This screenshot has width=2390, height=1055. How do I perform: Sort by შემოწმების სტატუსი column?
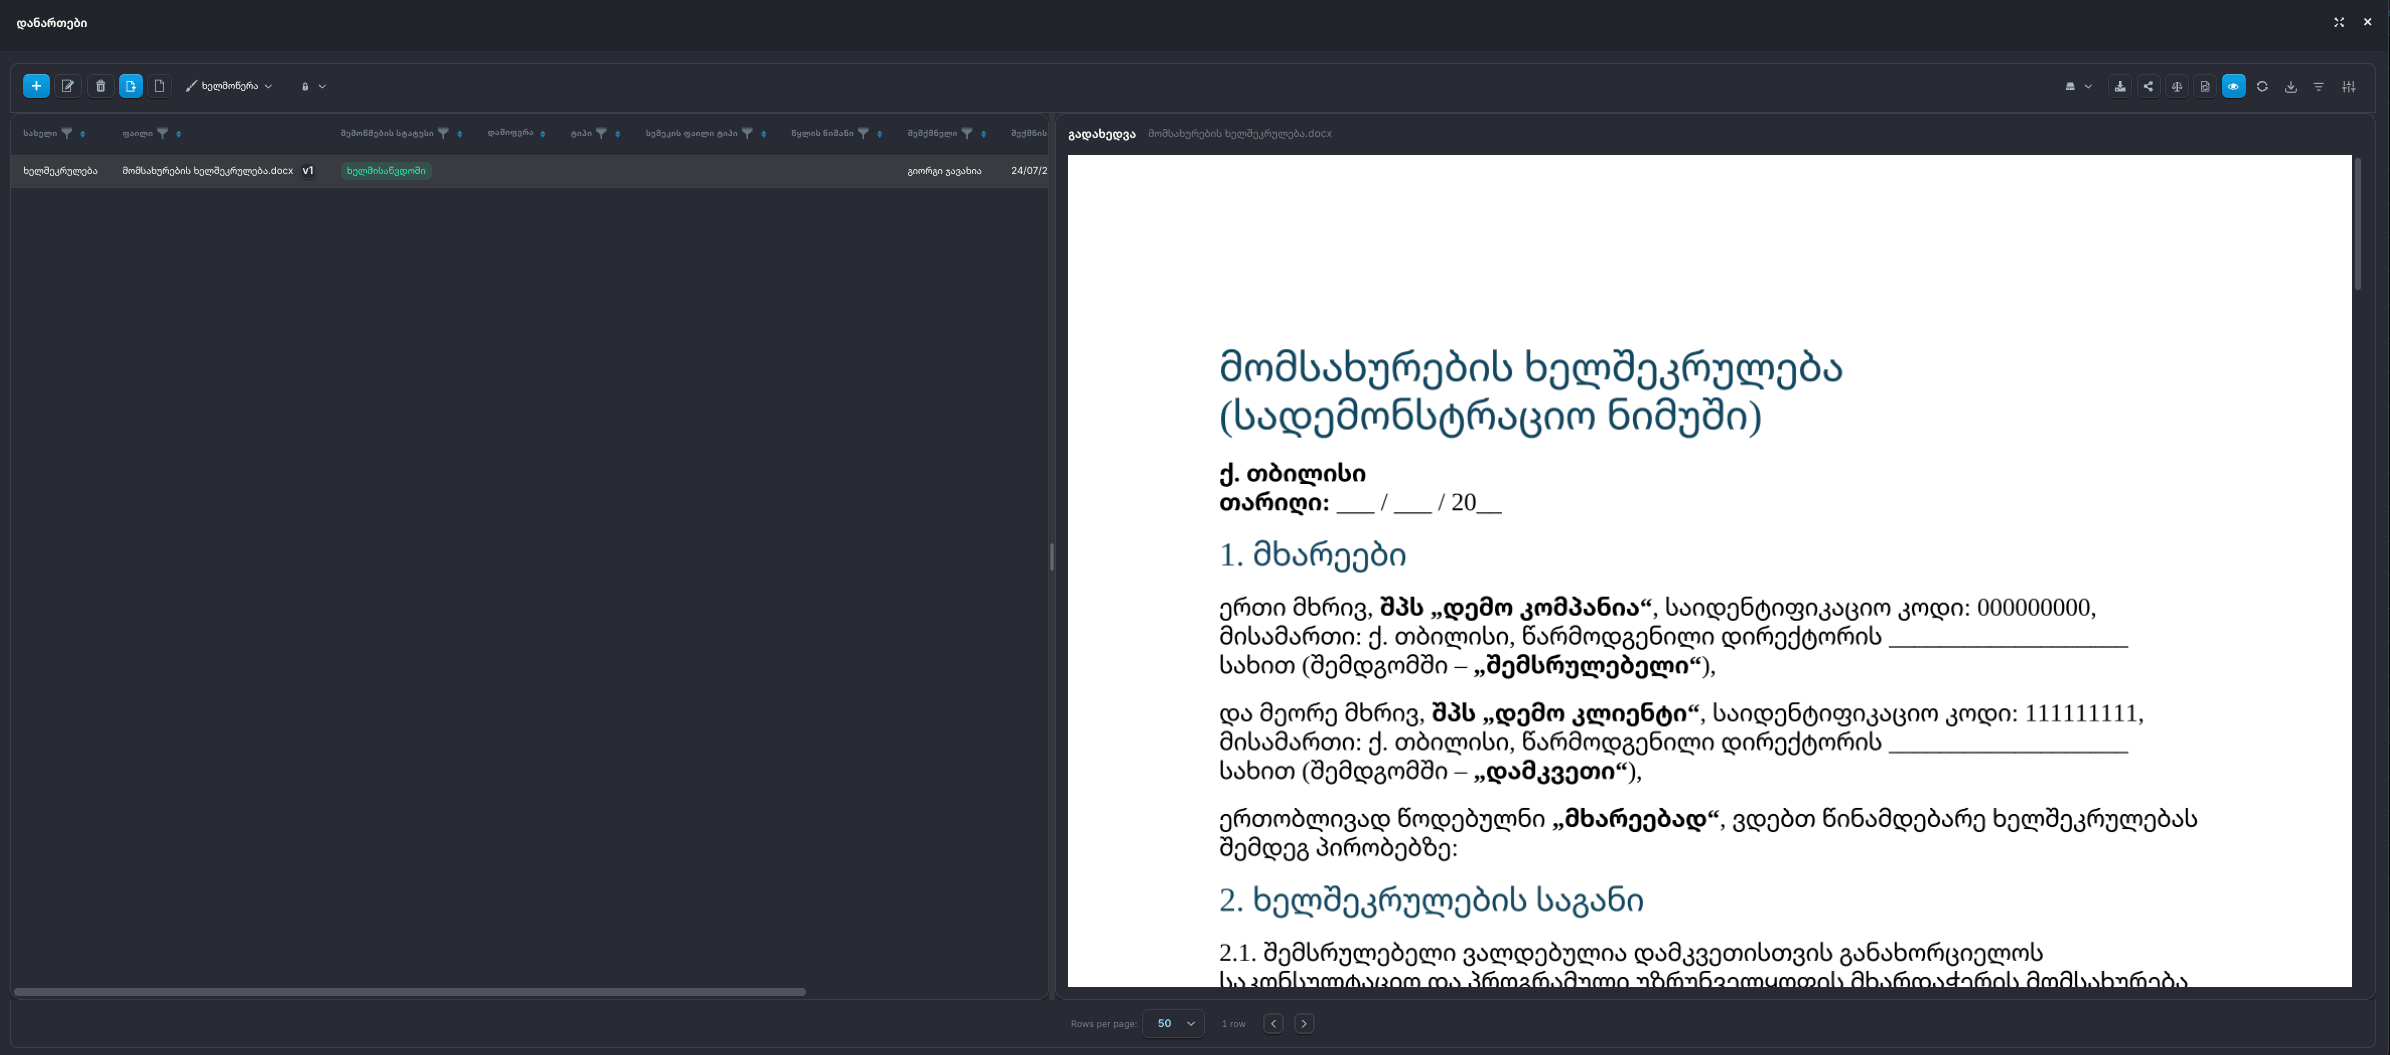(x=460, y=134)
